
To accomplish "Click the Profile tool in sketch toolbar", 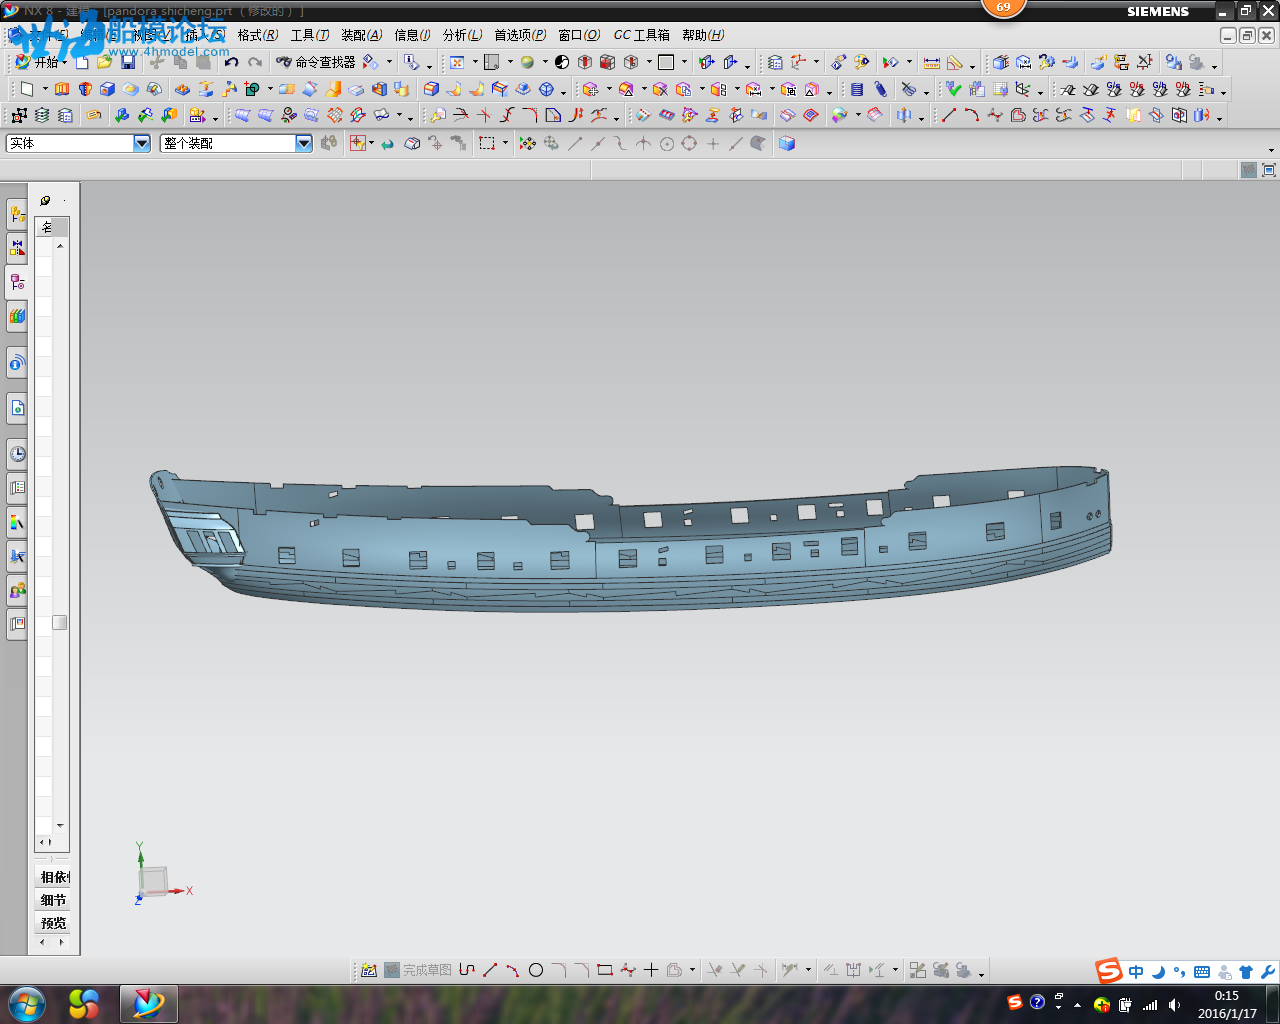I will (x=467, y=970).
